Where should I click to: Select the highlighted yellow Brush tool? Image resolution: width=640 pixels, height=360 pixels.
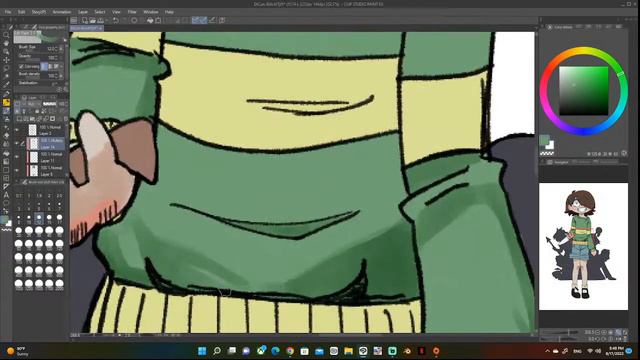6,102
